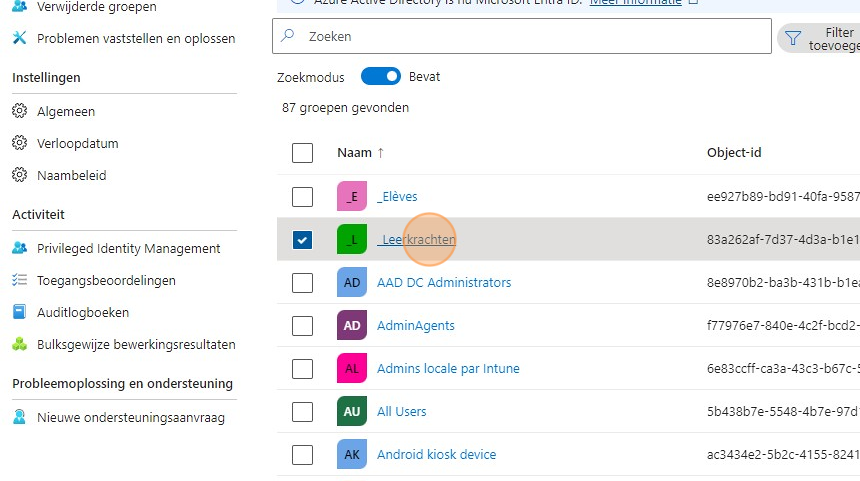860x481 pixels.
Task: Click the Verloopdatum gear icon
Action: 19,144
